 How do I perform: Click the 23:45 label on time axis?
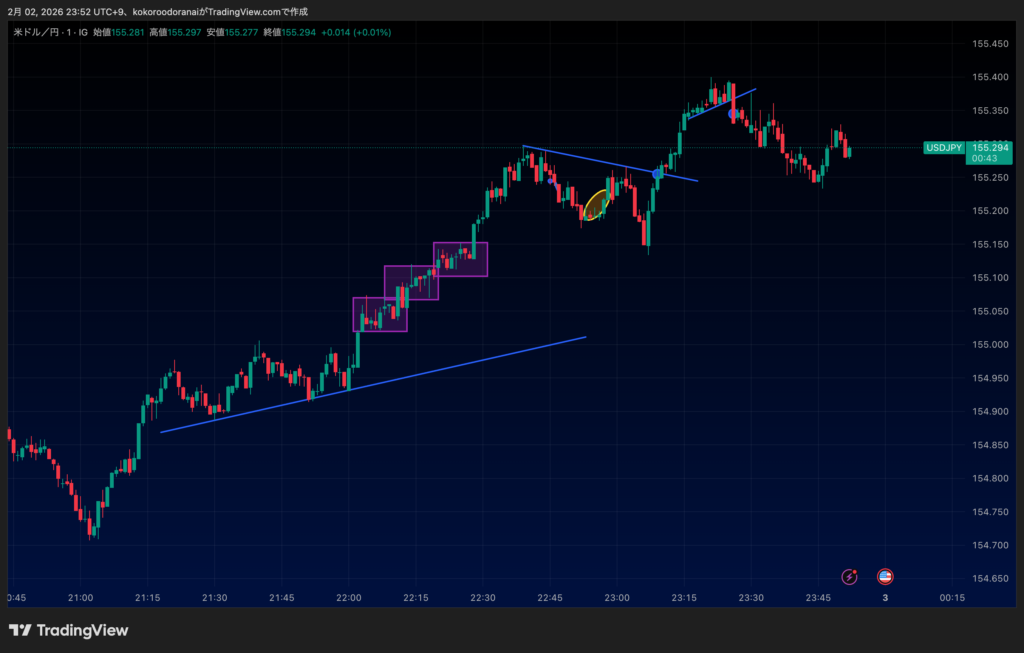(818, 598)
